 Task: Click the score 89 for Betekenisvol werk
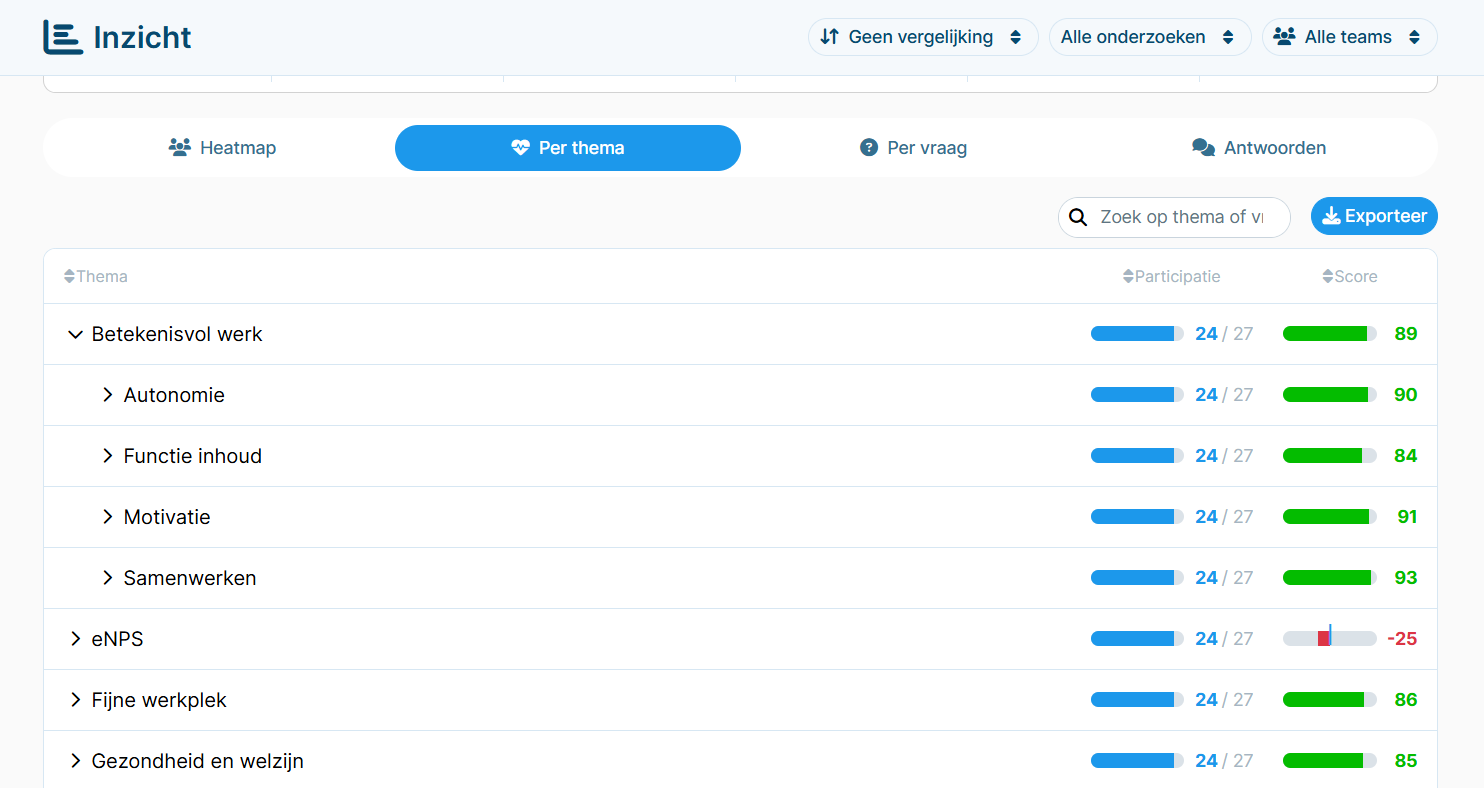point(1406,334)
